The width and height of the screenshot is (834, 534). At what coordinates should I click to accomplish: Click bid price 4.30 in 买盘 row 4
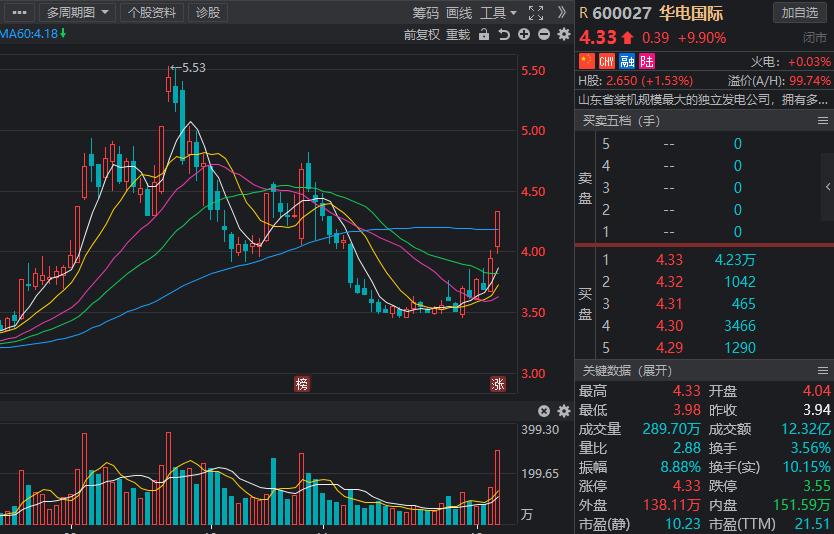669,326
